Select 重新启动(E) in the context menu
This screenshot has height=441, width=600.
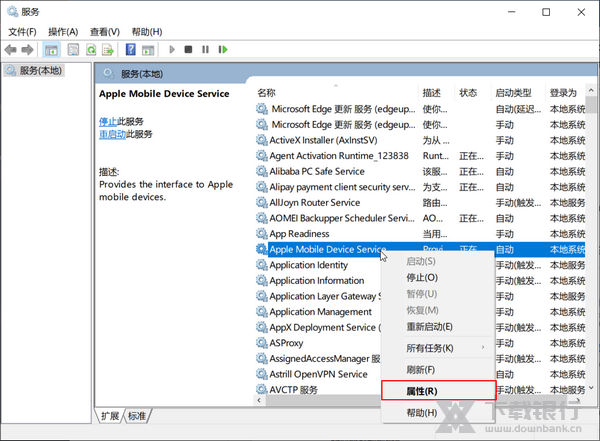pyautogui.click(x=429, y=327)
